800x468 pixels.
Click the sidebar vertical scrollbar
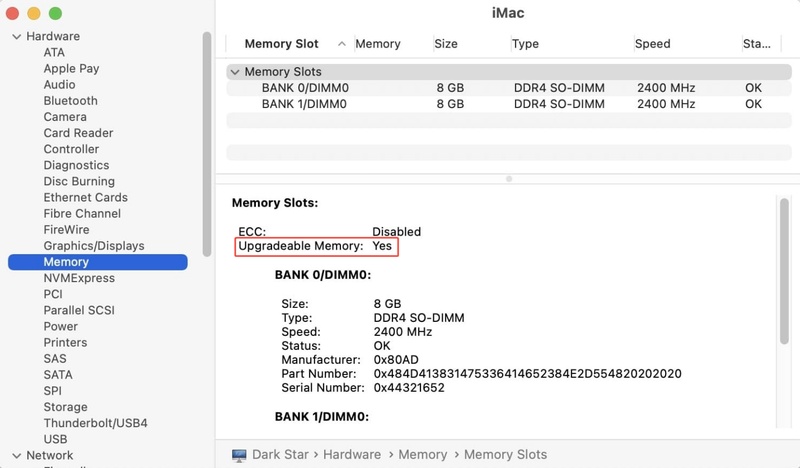tap(207, 144)
